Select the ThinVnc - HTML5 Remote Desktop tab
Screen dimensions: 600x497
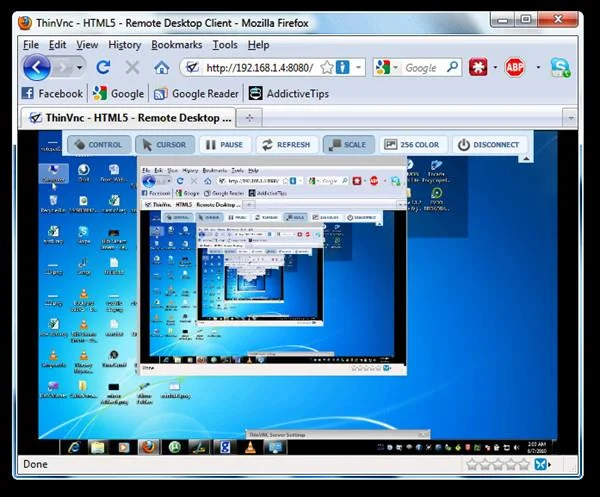coord(127,118)
